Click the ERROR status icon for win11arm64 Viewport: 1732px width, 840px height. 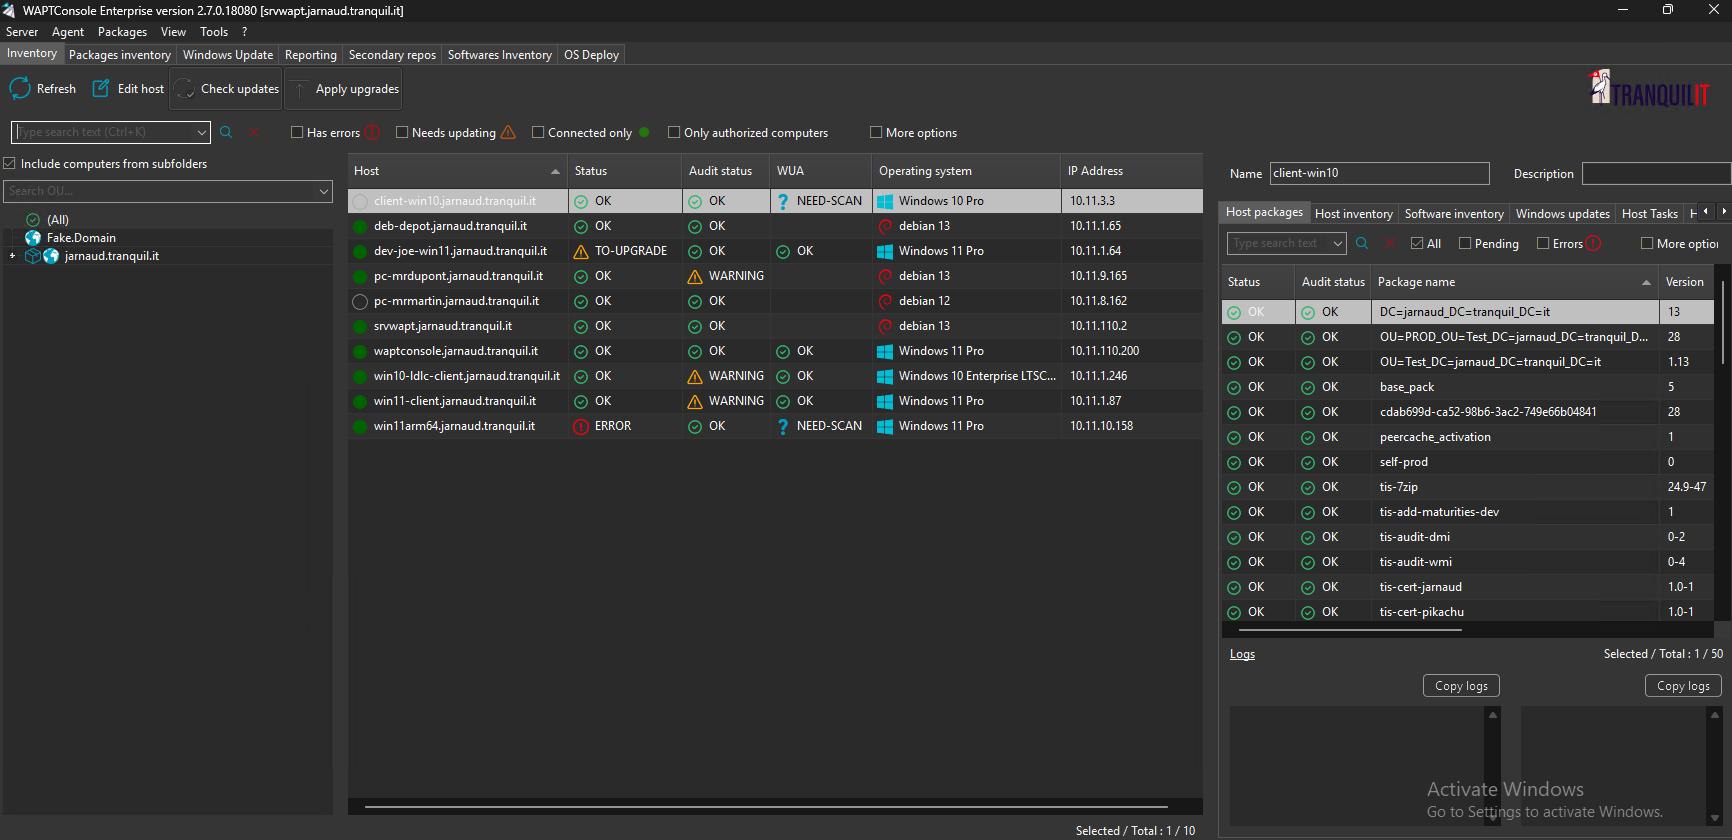tap(581, 426)
